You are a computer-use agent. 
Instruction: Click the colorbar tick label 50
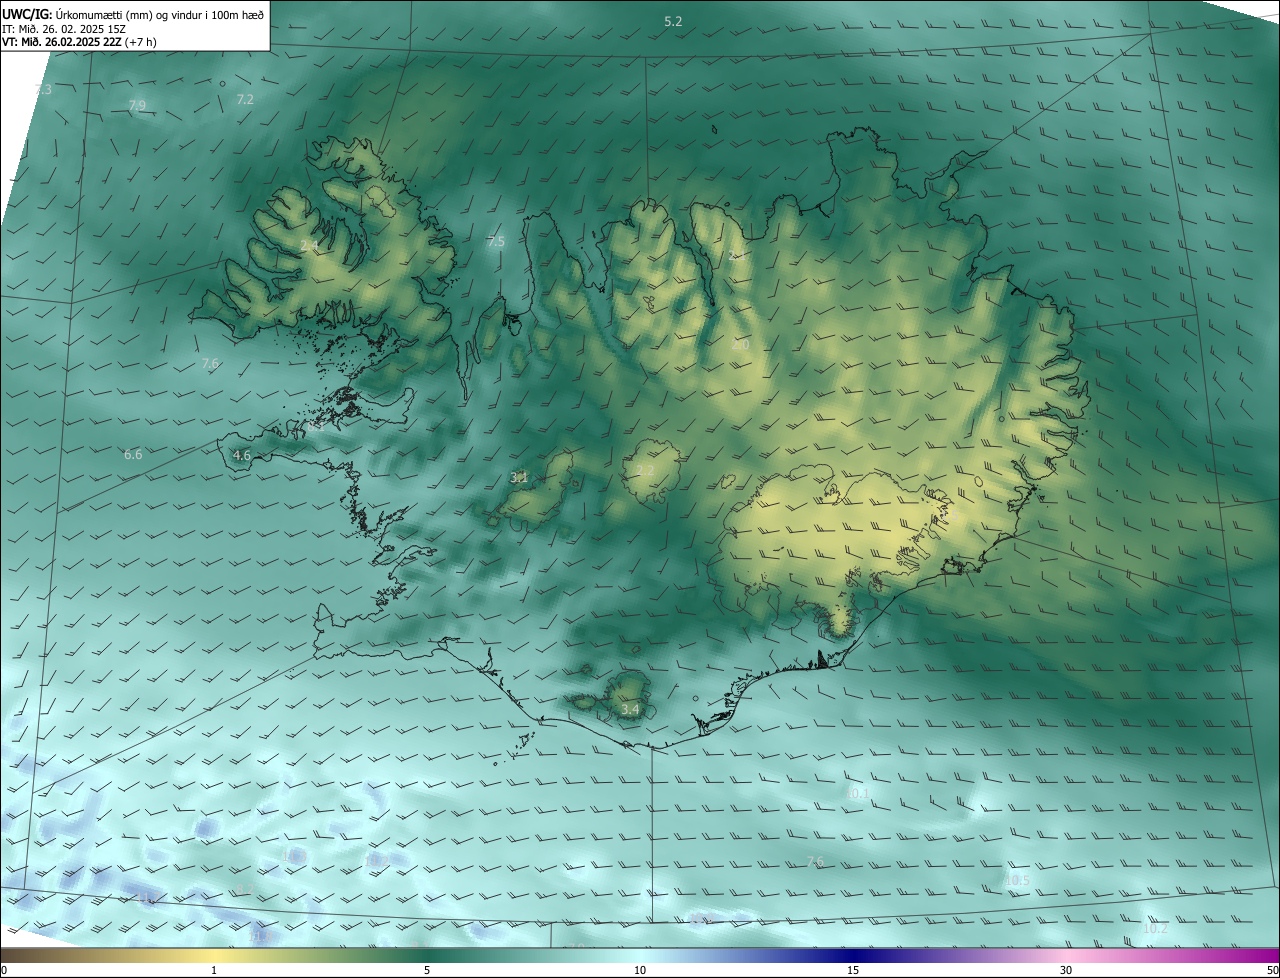tap(1272, 970)
